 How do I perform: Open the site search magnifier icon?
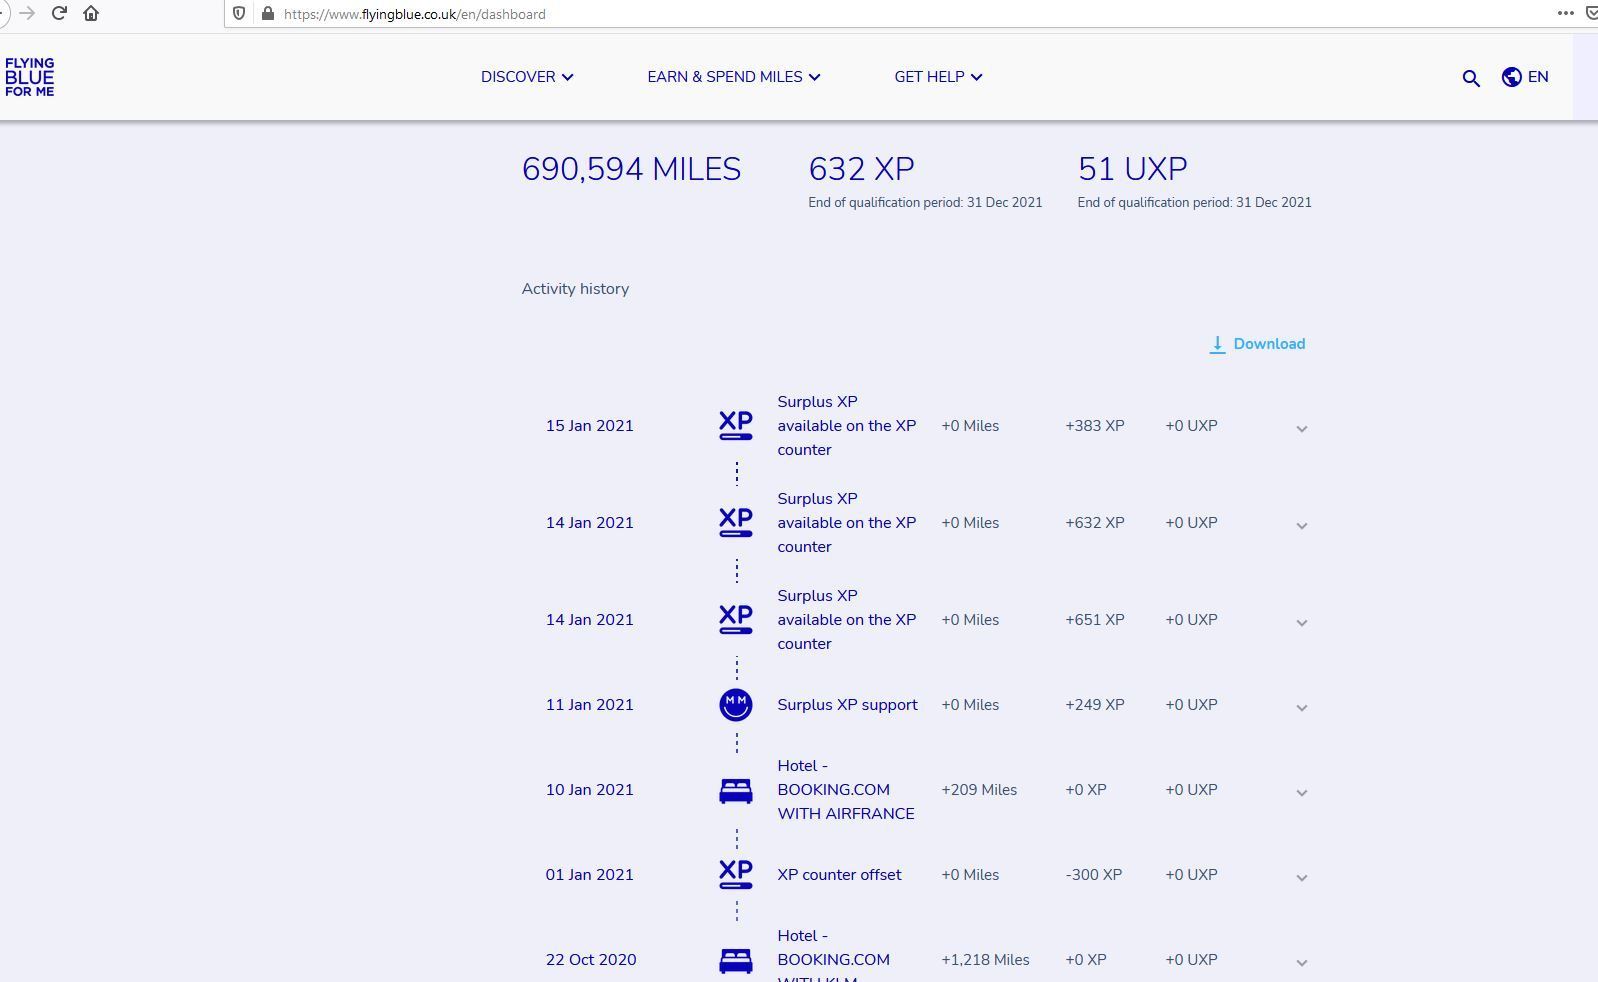click(1470, 78)
